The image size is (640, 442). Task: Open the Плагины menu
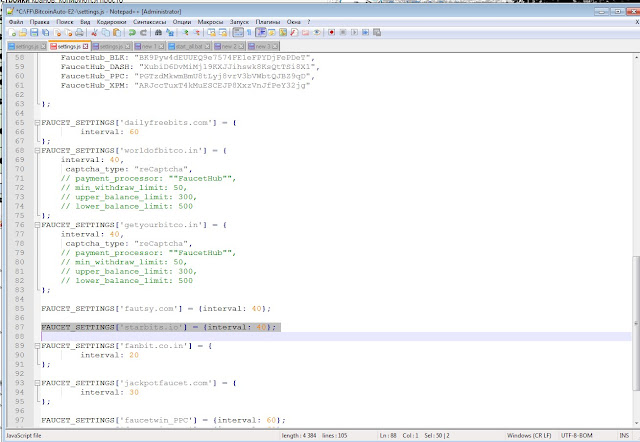coord(268,22)
